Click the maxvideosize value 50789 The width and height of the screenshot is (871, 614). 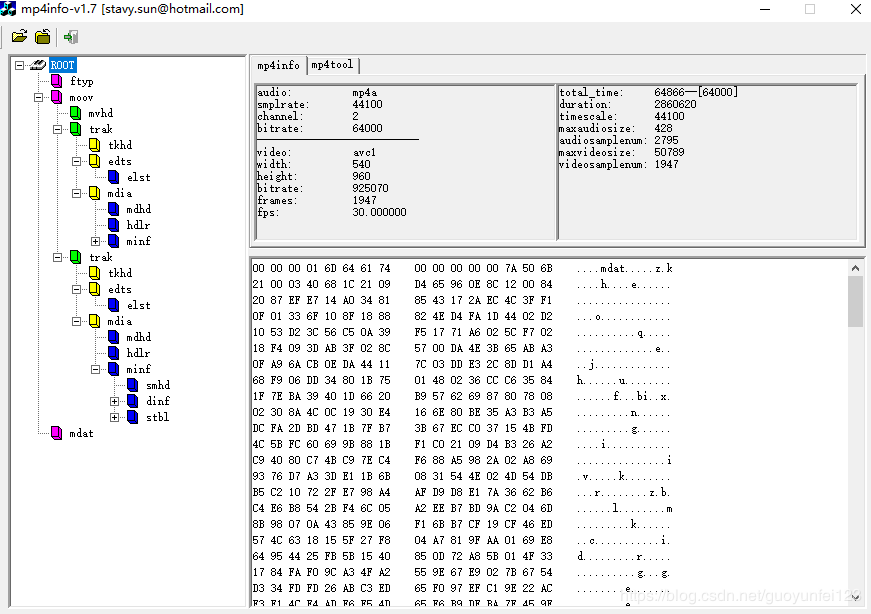click(x=669, y=152)
